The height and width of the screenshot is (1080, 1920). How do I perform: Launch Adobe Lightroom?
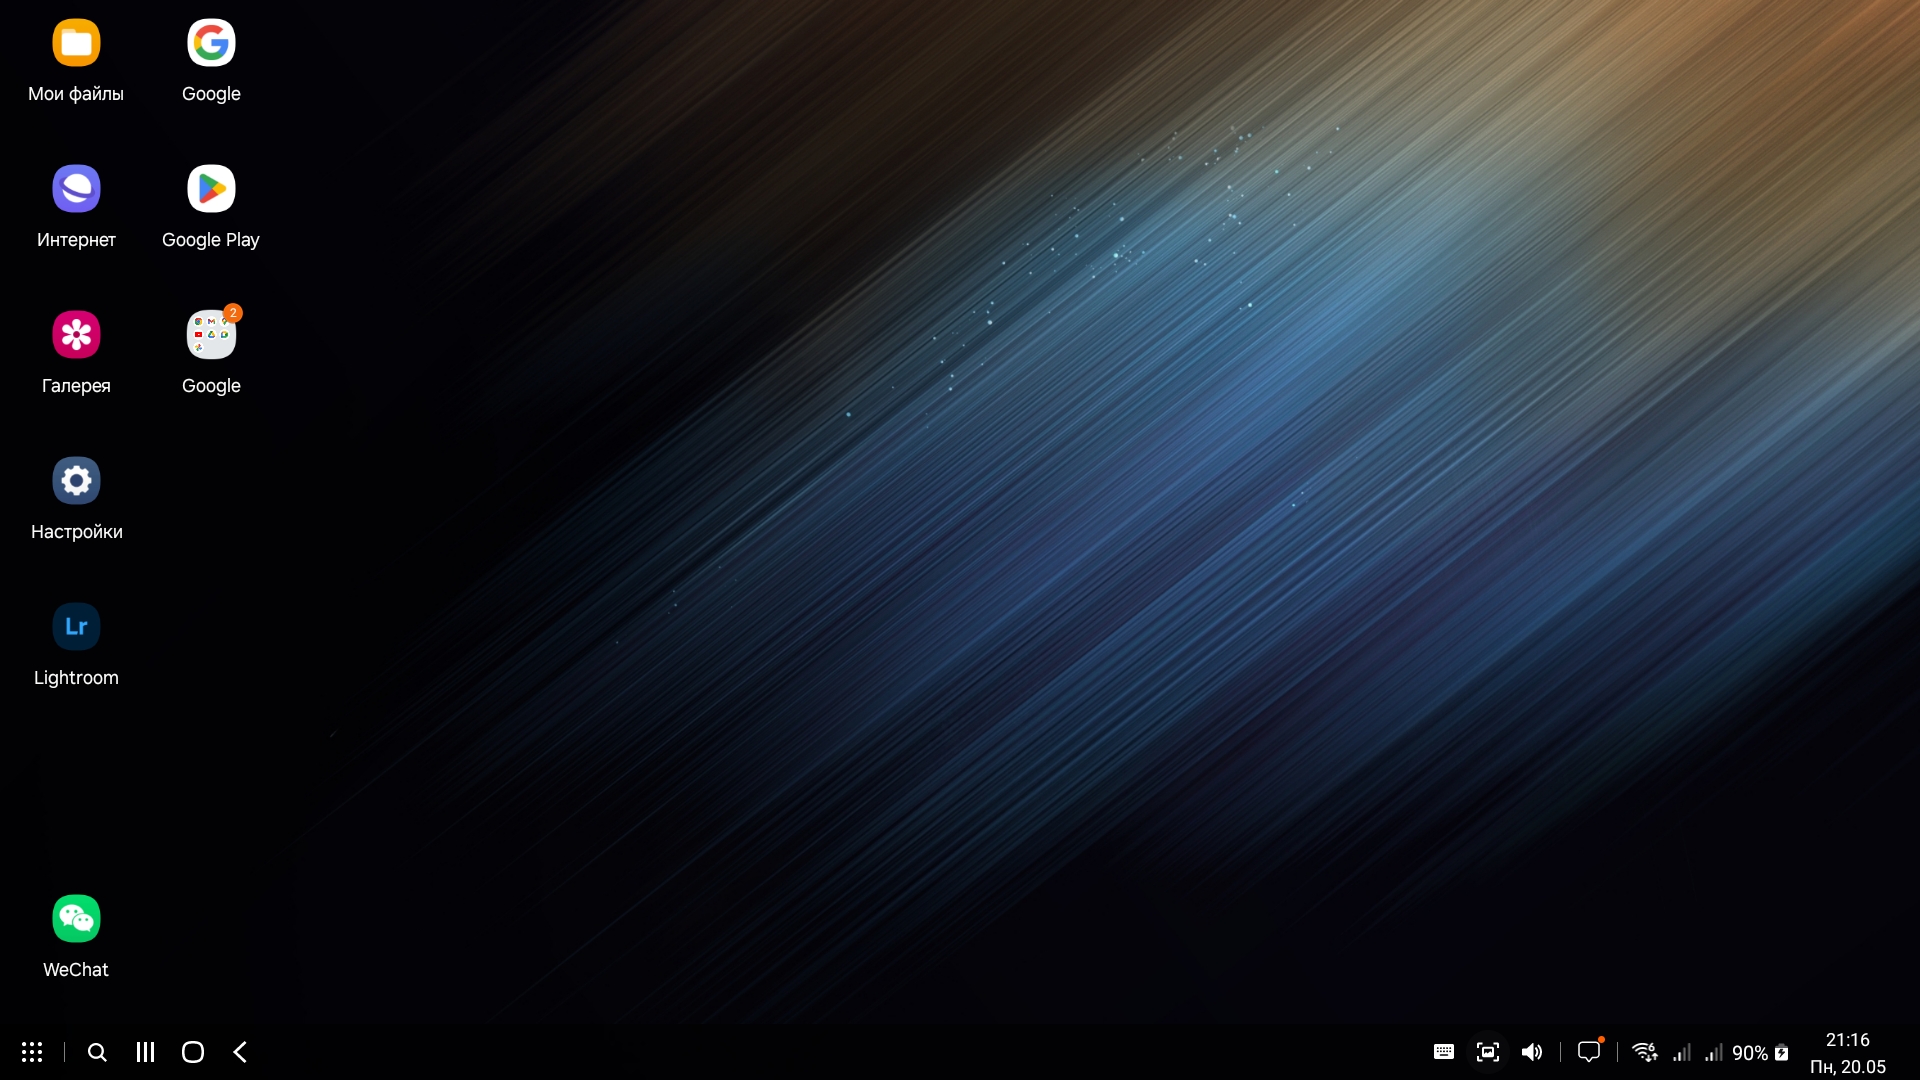point(76,627)
